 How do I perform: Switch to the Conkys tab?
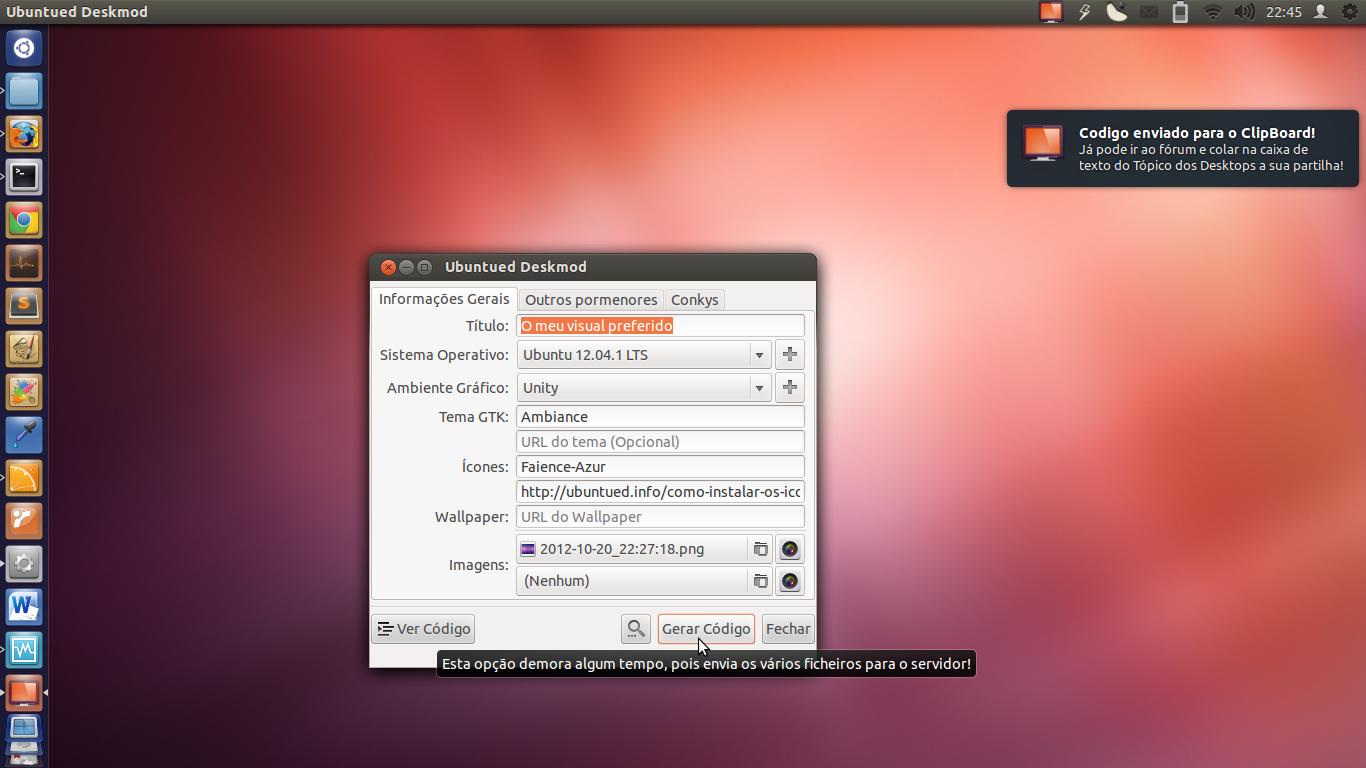point(694,300)
